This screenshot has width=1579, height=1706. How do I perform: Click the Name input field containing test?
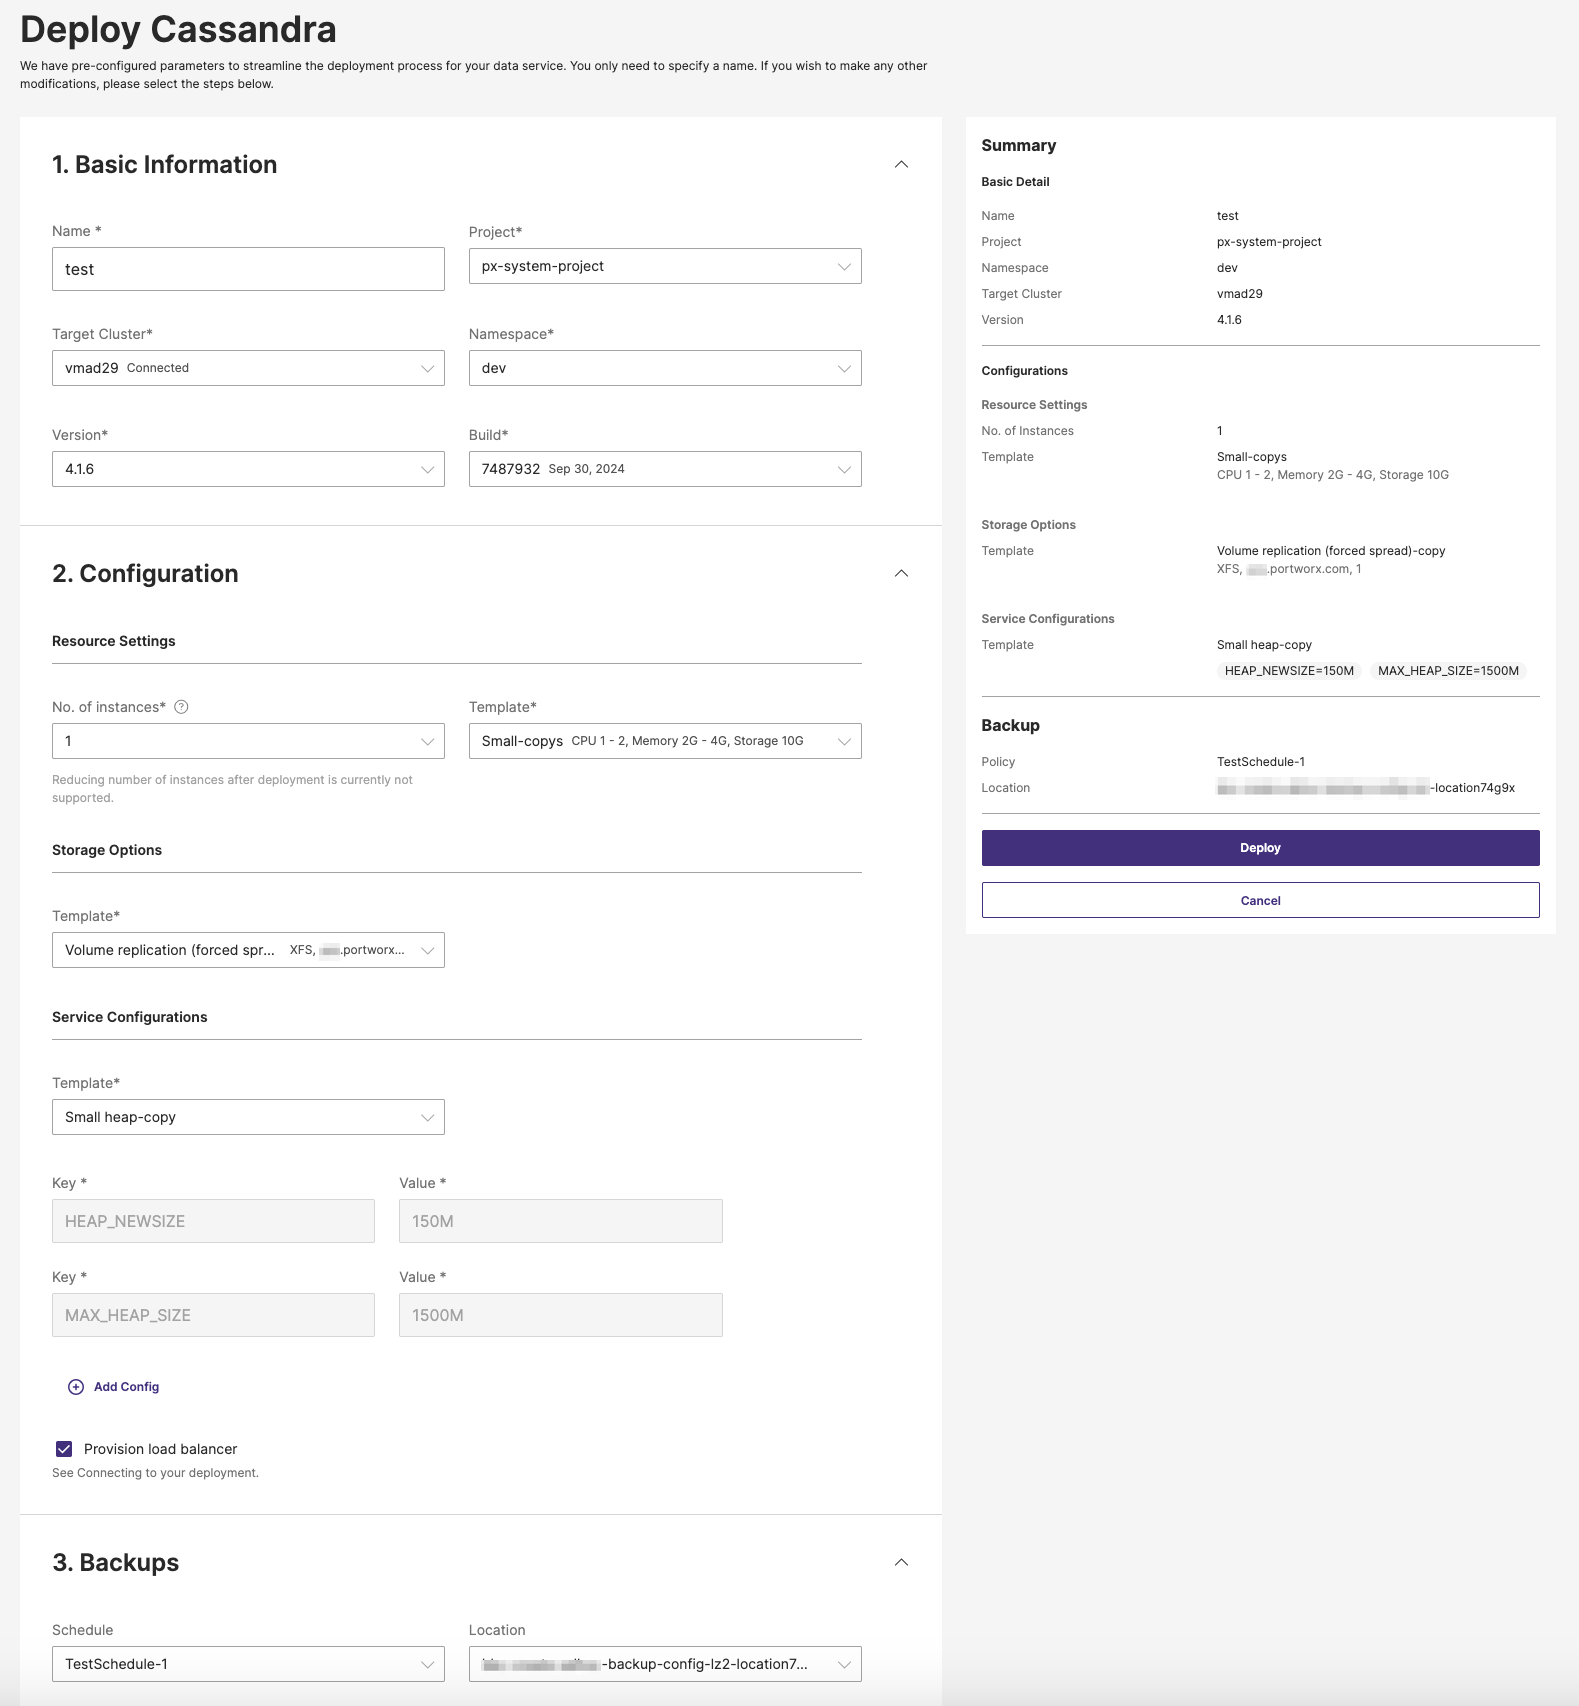[248, 269]
